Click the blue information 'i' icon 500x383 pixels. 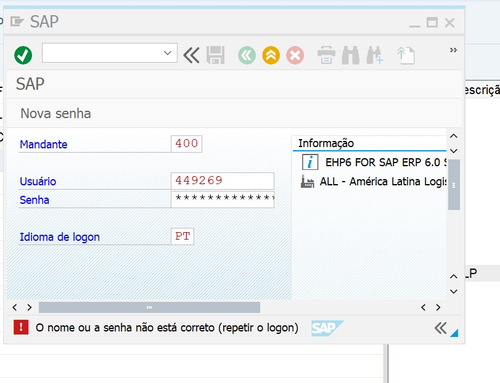[310, 163]
